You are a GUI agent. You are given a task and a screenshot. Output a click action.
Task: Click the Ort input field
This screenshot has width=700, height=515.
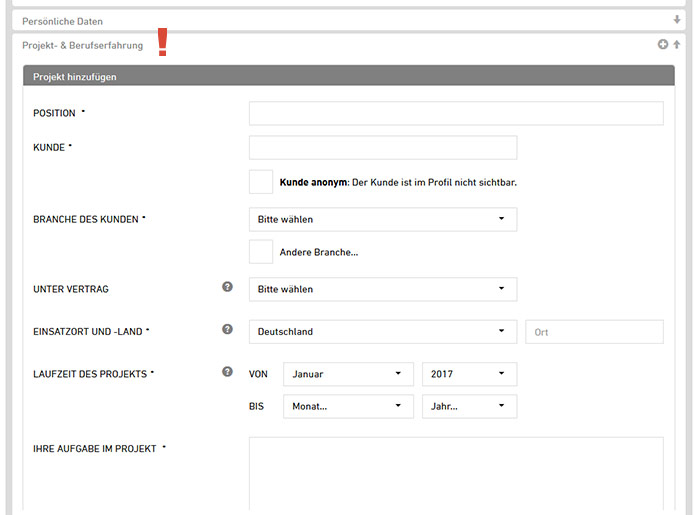tap(594, 332)
